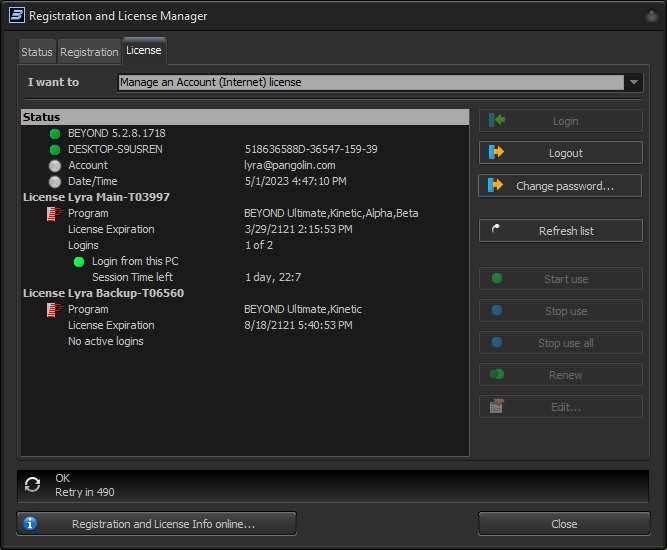Select the Manage an Account license combo box
Viewport: 667px width, 550px height.
[x=370, y=82]
